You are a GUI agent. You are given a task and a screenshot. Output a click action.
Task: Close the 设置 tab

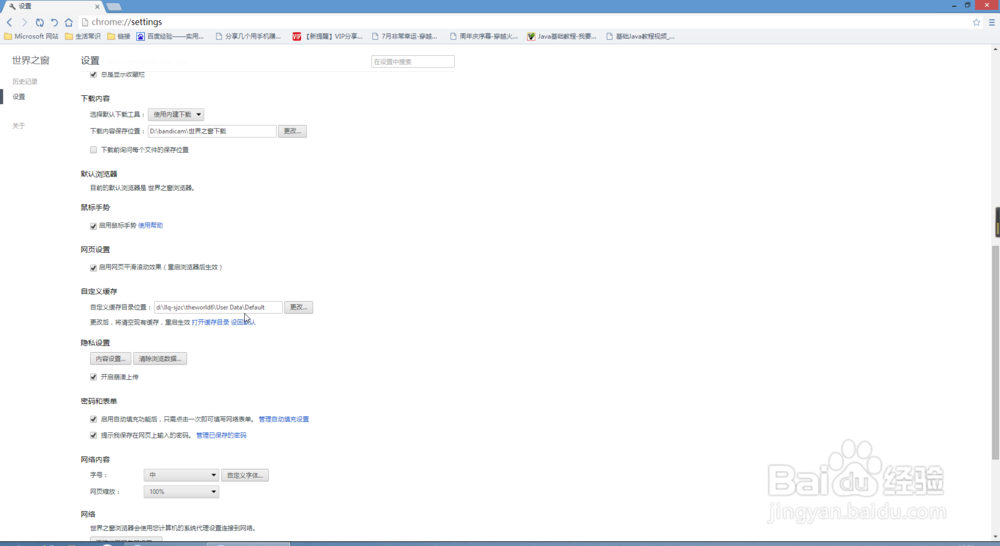click(x=97, y=6)
